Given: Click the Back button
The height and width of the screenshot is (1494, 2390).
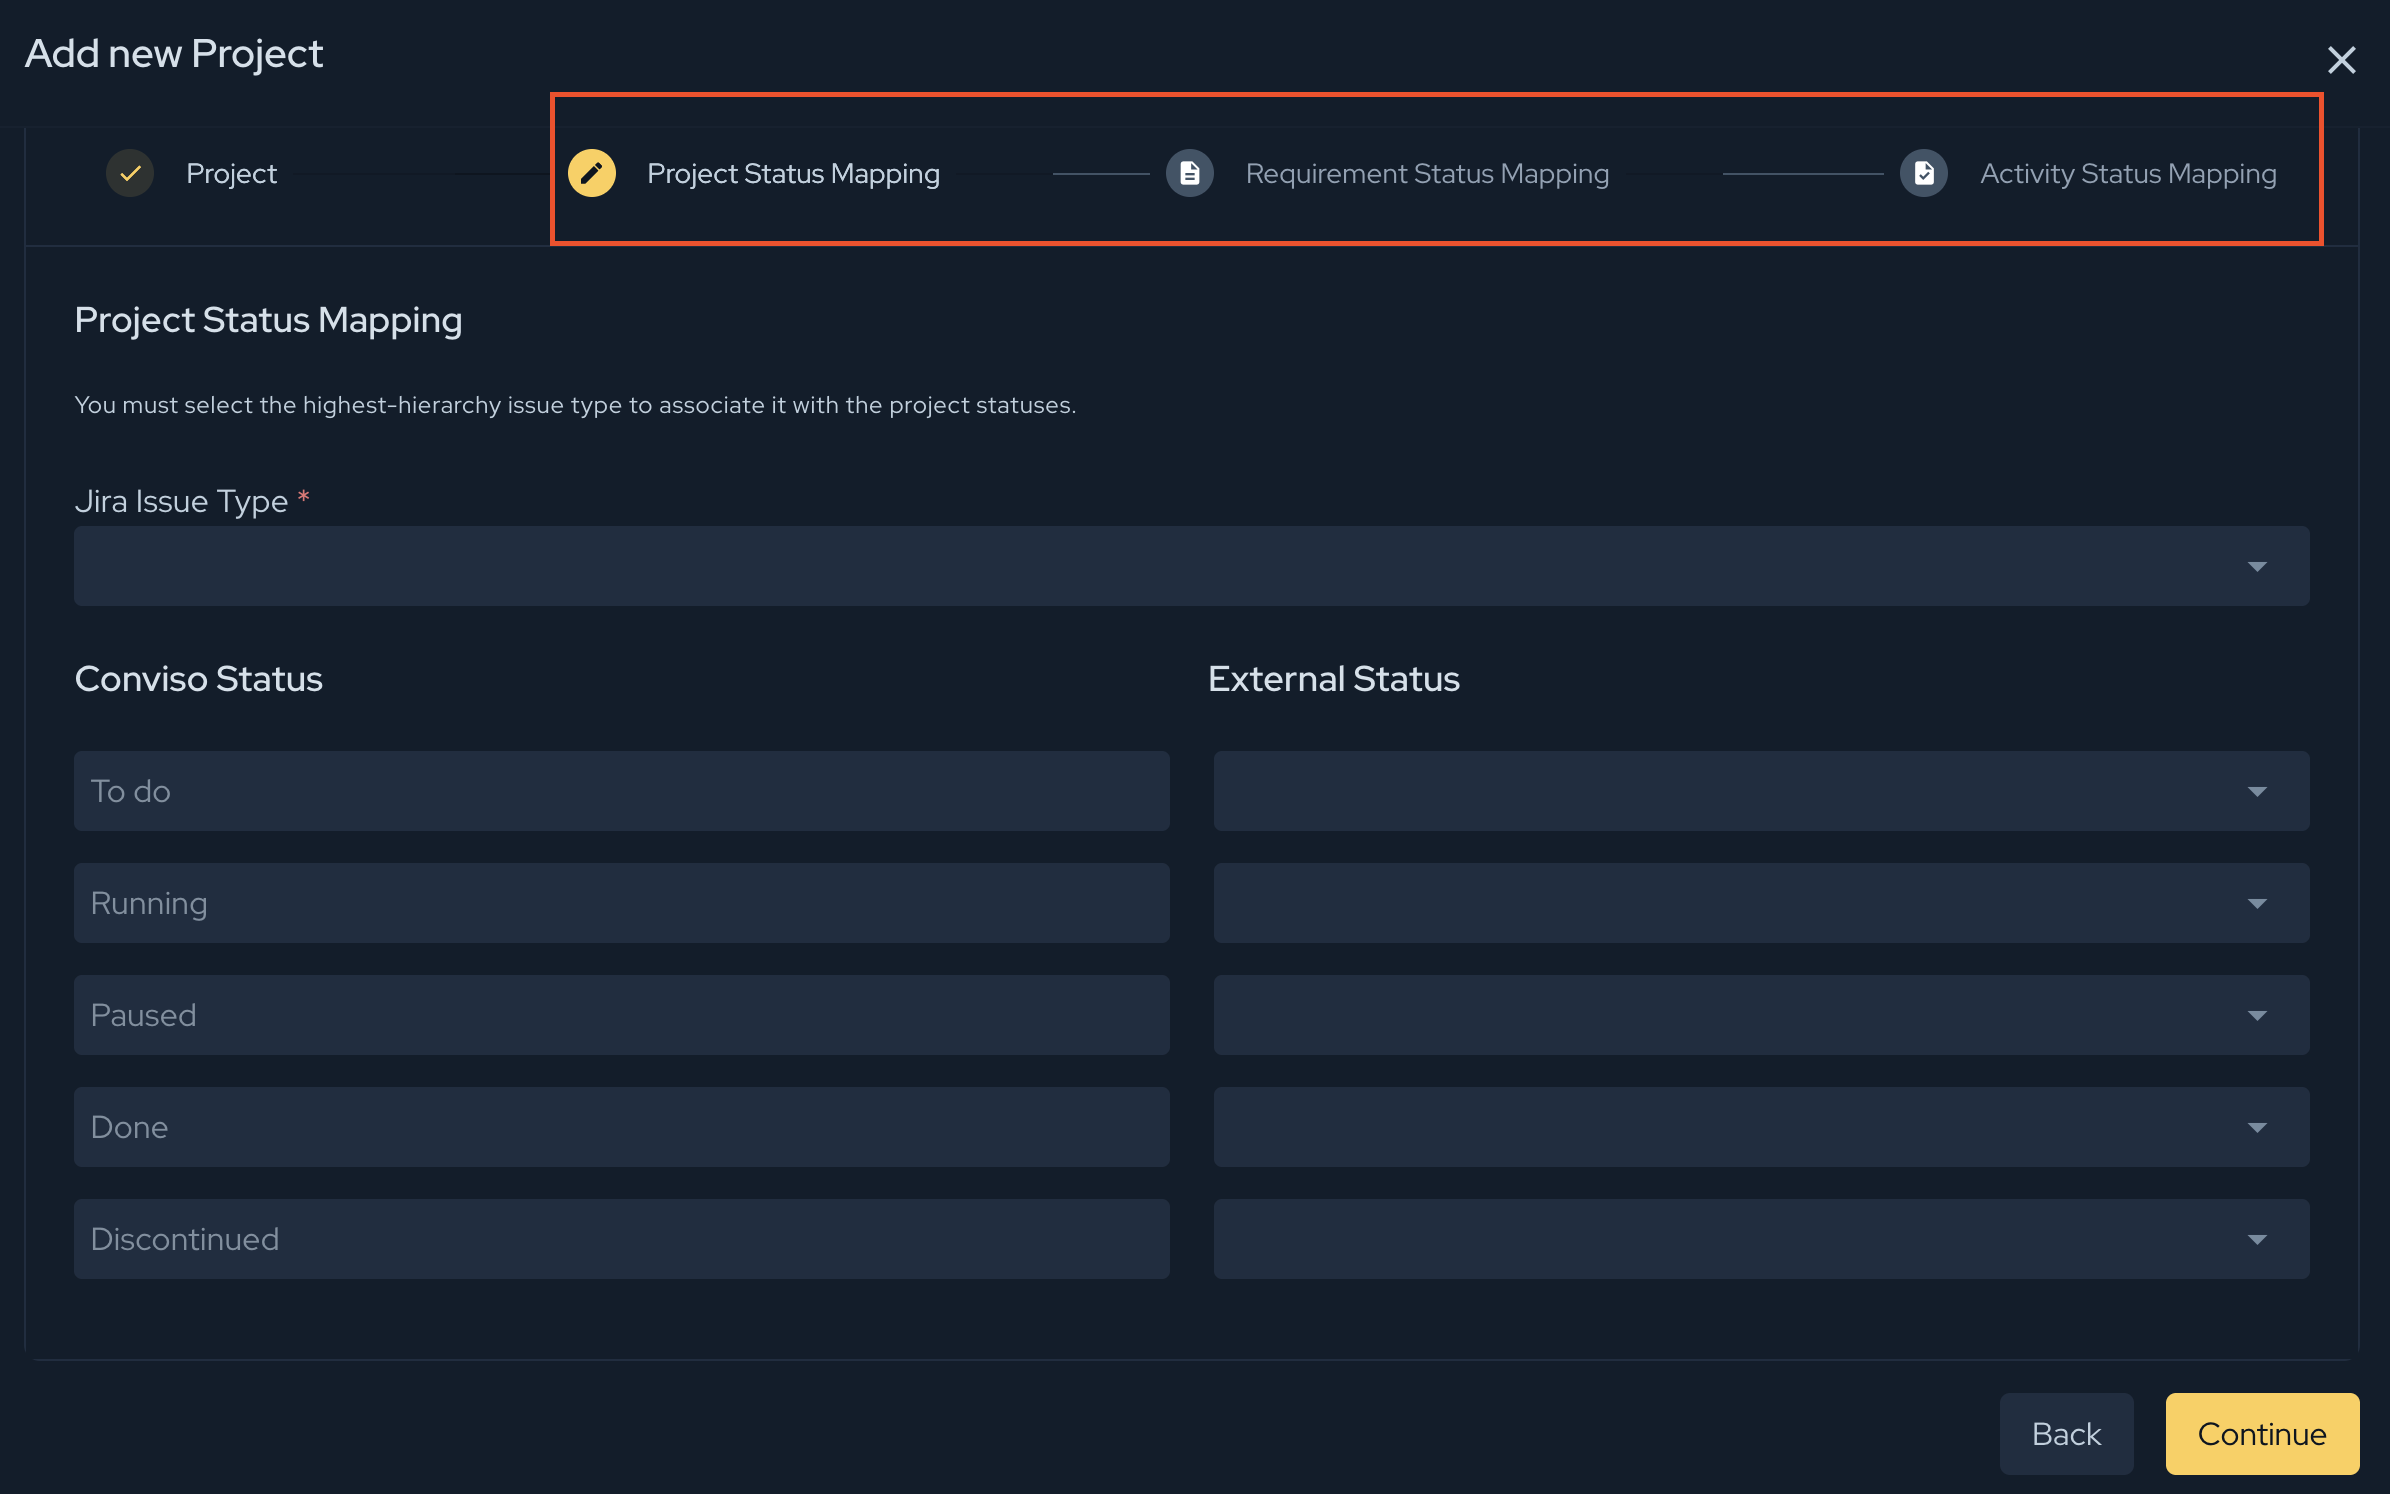Looking at the screenshot, I should pos(2066,1434).
